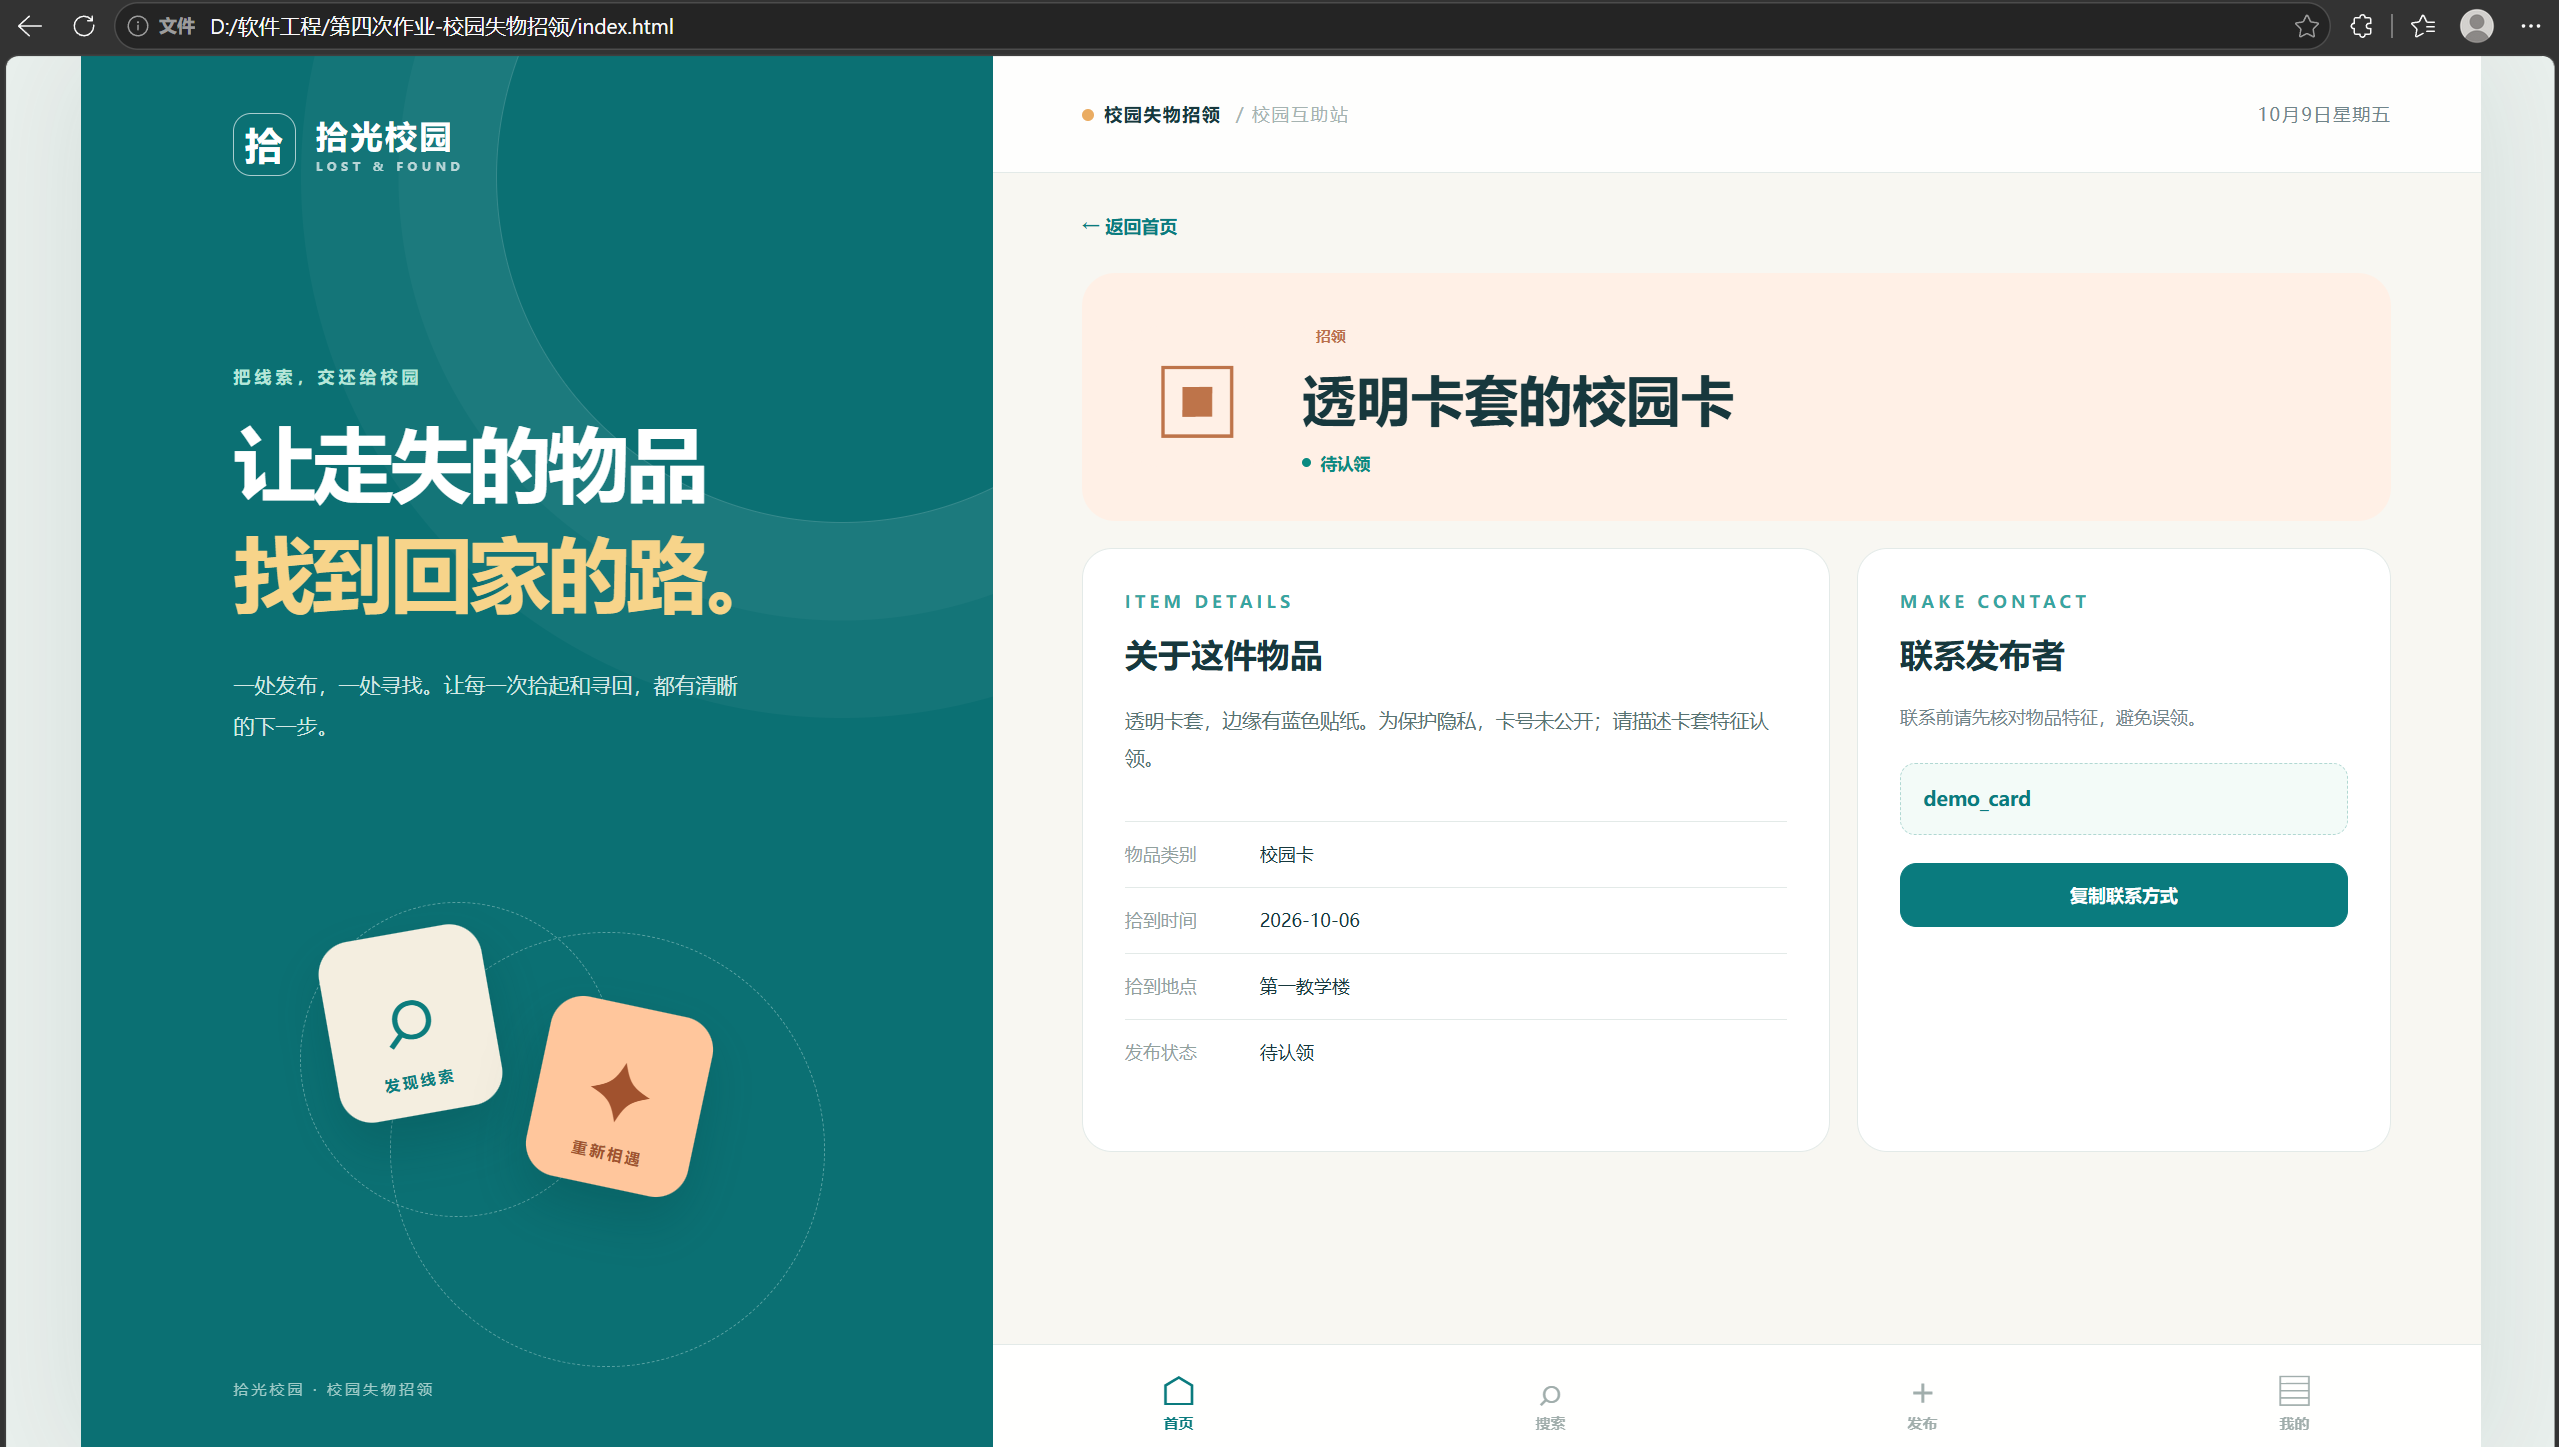The image size is (2559, 1447).
Task: Switch to the 我的 tab
Action: 2294,1402
